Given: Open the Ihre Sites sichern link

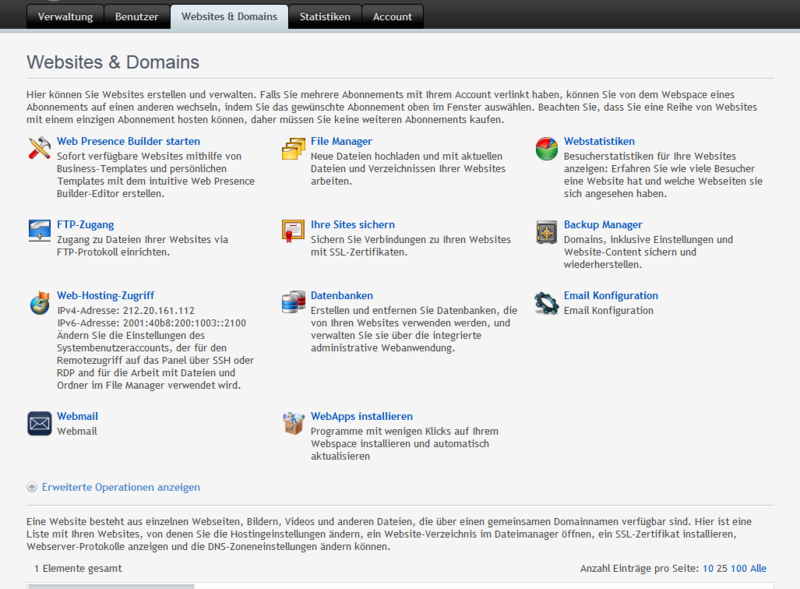Looking at the screenshot, I should pyautogui.click(x=353, y=225).
